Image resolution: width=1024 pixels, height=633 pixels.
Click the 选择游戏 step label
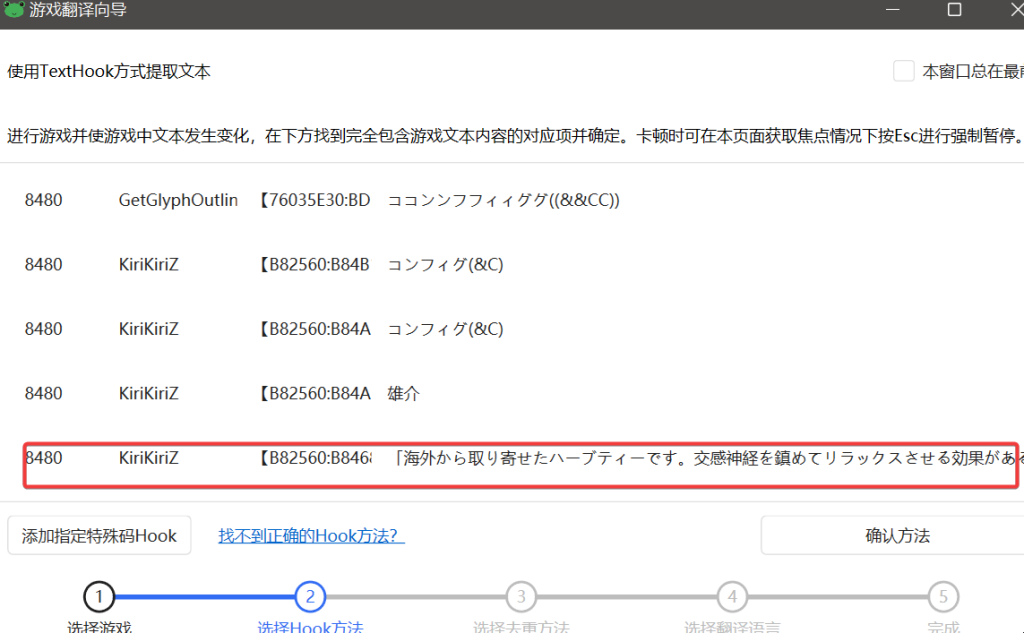[x=99, y=627]
